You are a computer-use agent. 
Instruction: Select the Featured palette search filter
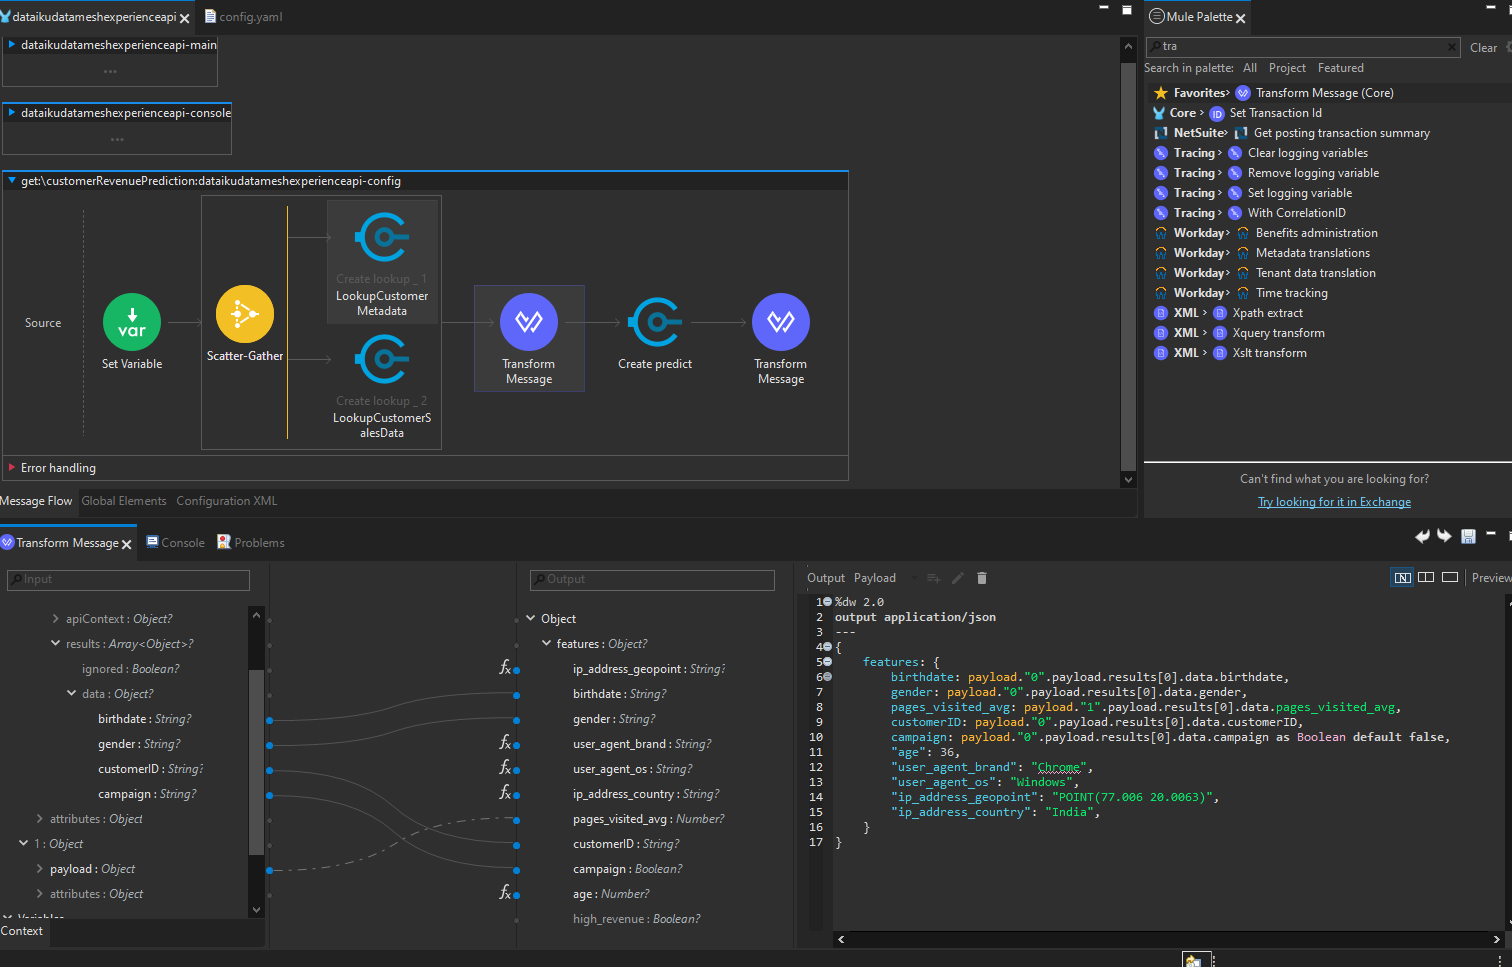click(1340, 68)
